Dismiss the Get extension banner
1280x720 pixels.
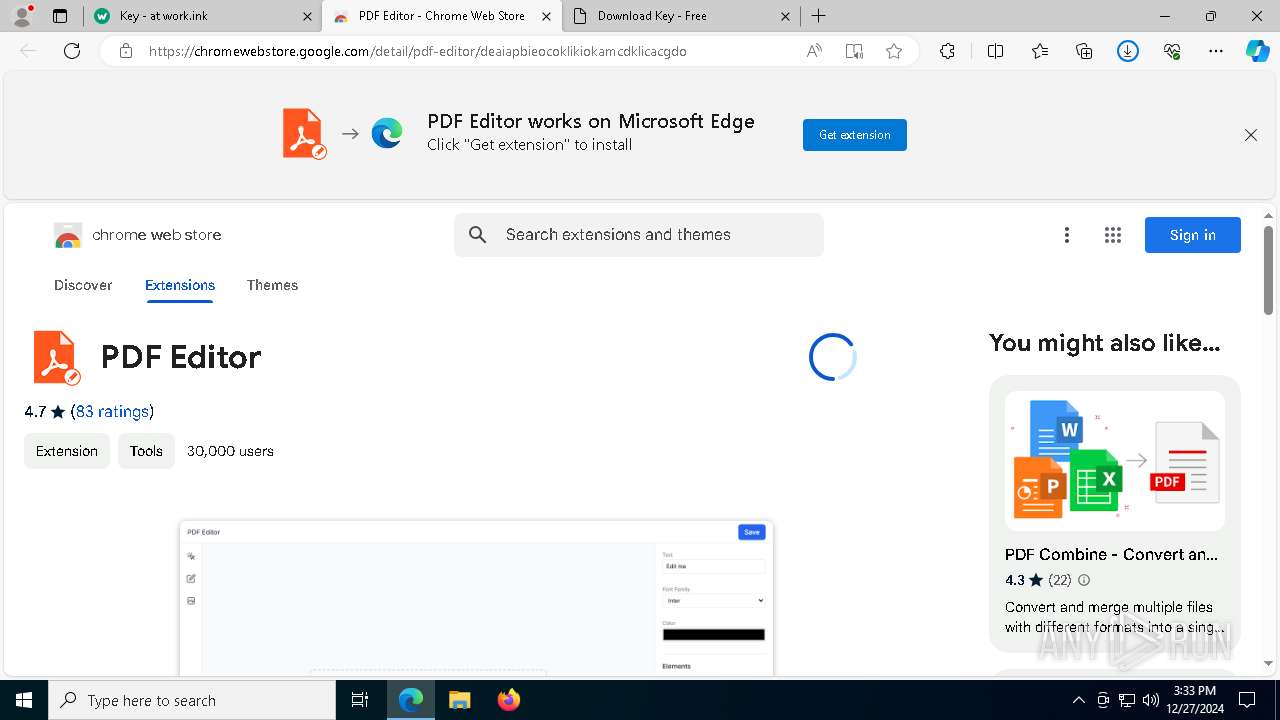tap(1250, 135)
